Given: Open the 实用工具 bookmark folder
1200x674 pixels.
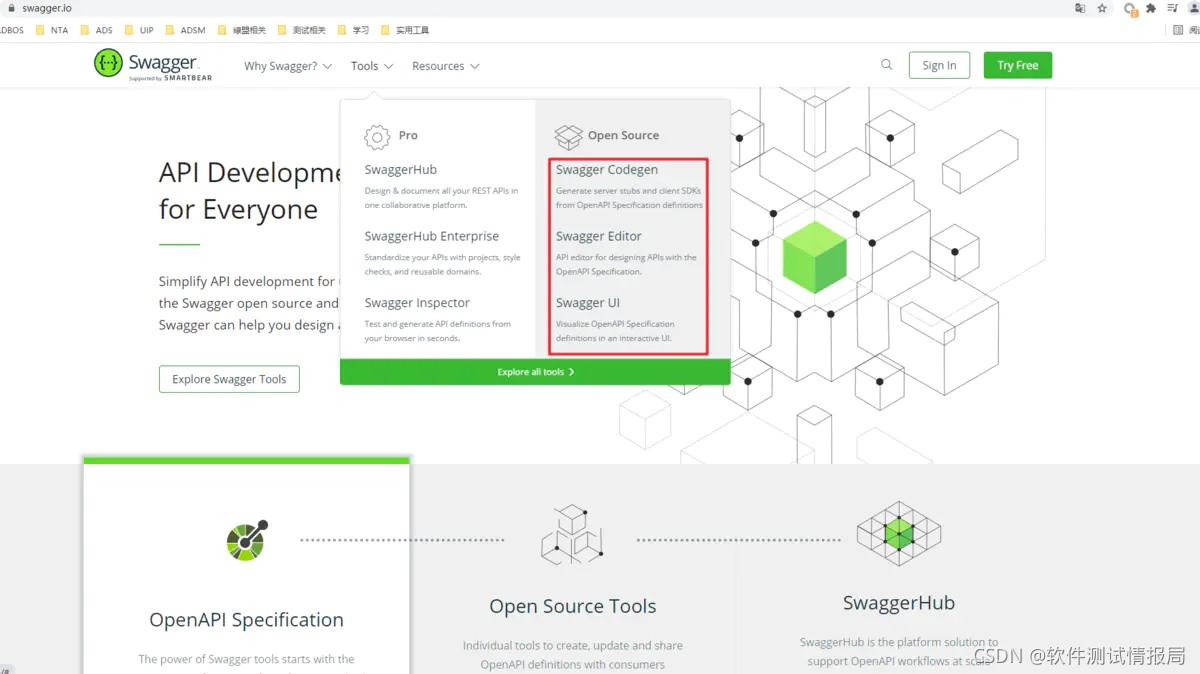Looking at the screenshot, I should [x=405, y=30].
